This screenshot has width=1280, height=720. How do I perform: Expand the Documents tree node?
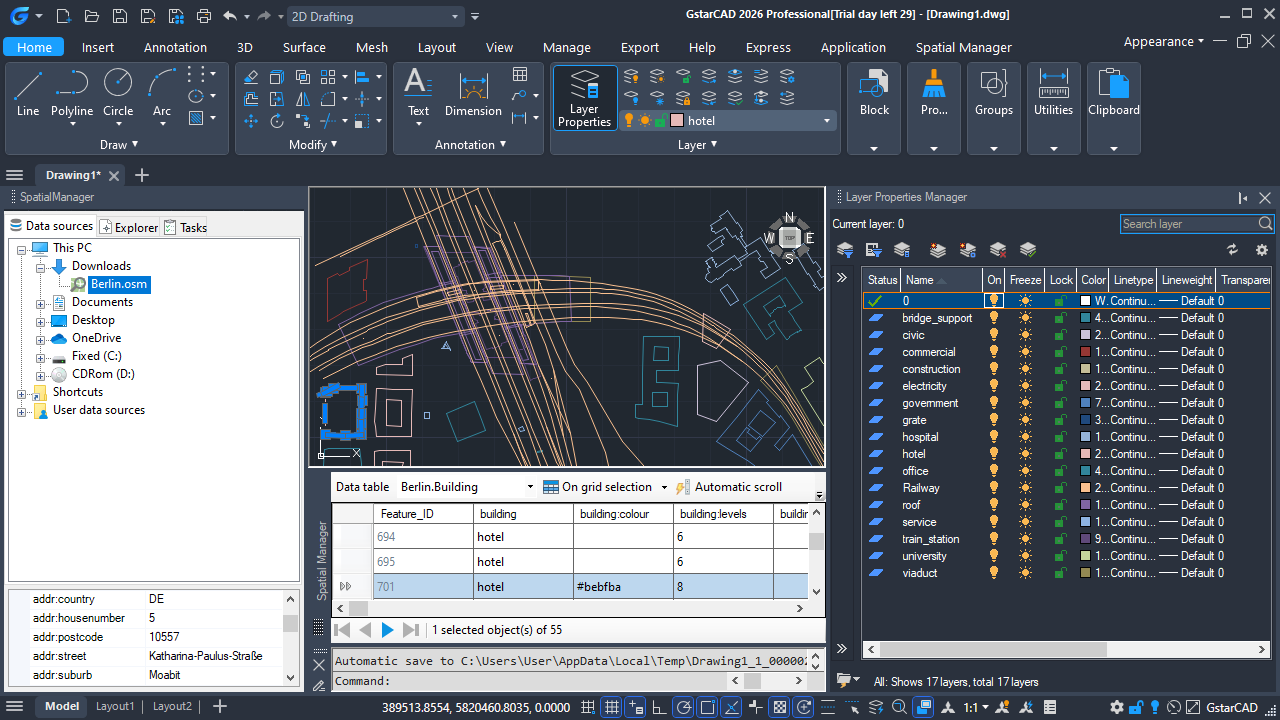pos(41,302)
